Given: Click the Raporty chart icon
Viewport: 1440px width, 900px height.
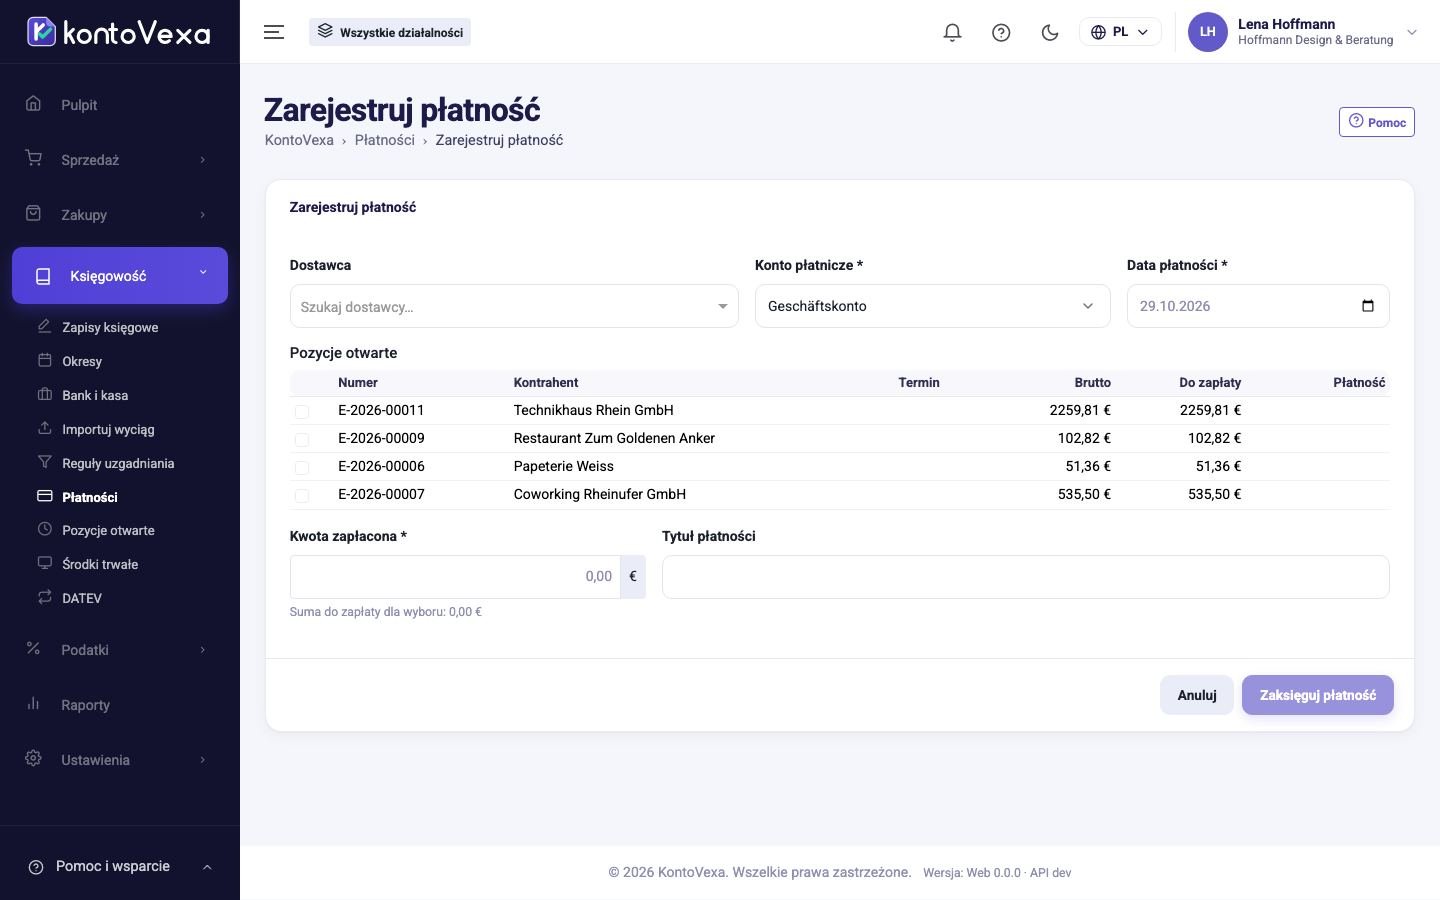Looking at the screenshot, I should pos(34,704).
